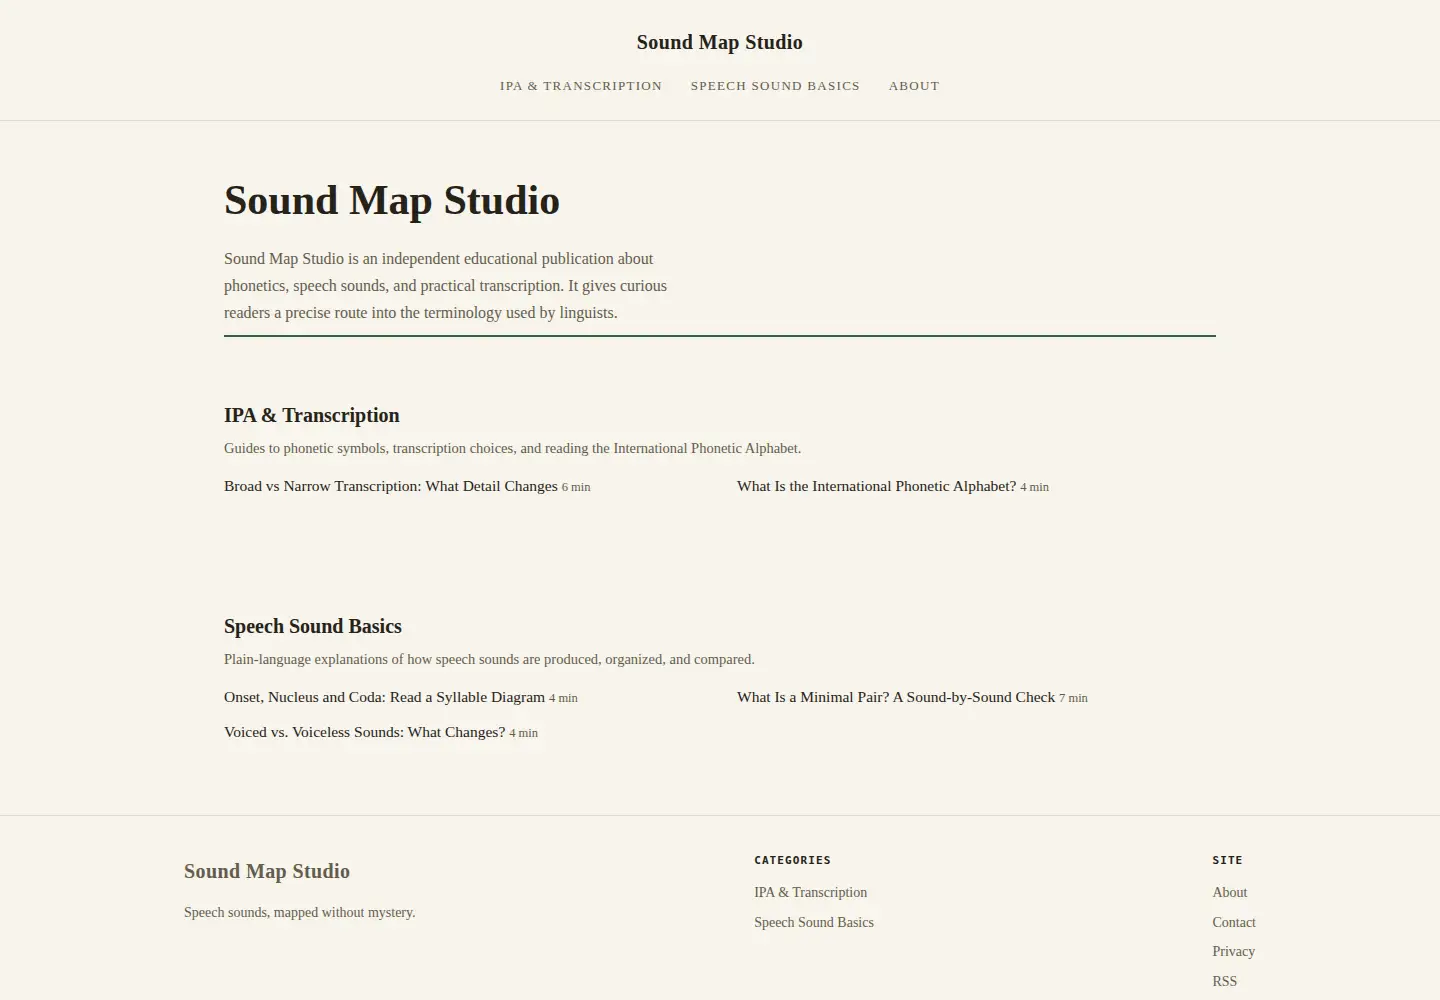Click the 'Plain-language explanations' description text

point(489,659)
